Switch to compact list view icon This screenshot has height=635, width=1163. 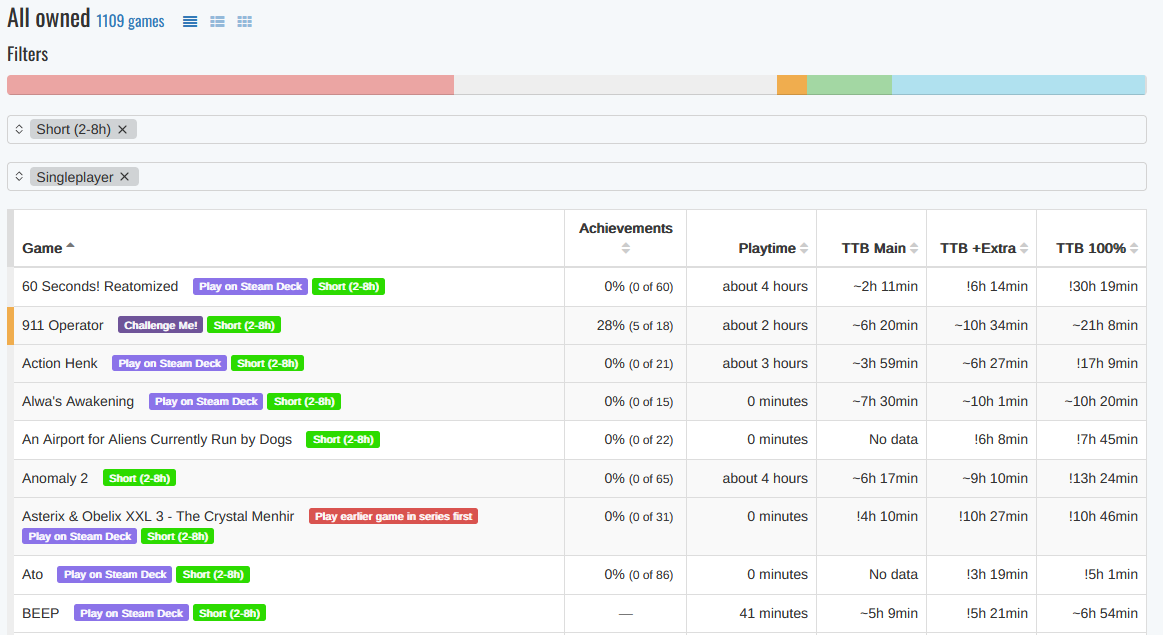(190, 22)
